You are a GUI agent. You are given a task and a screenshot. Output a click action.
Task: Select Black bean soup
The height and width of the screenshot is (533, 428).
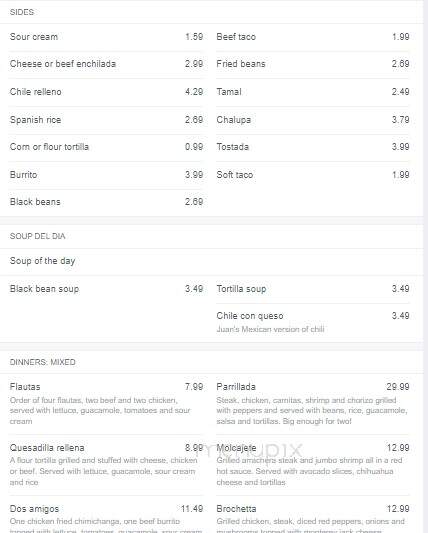coord(106,289)
